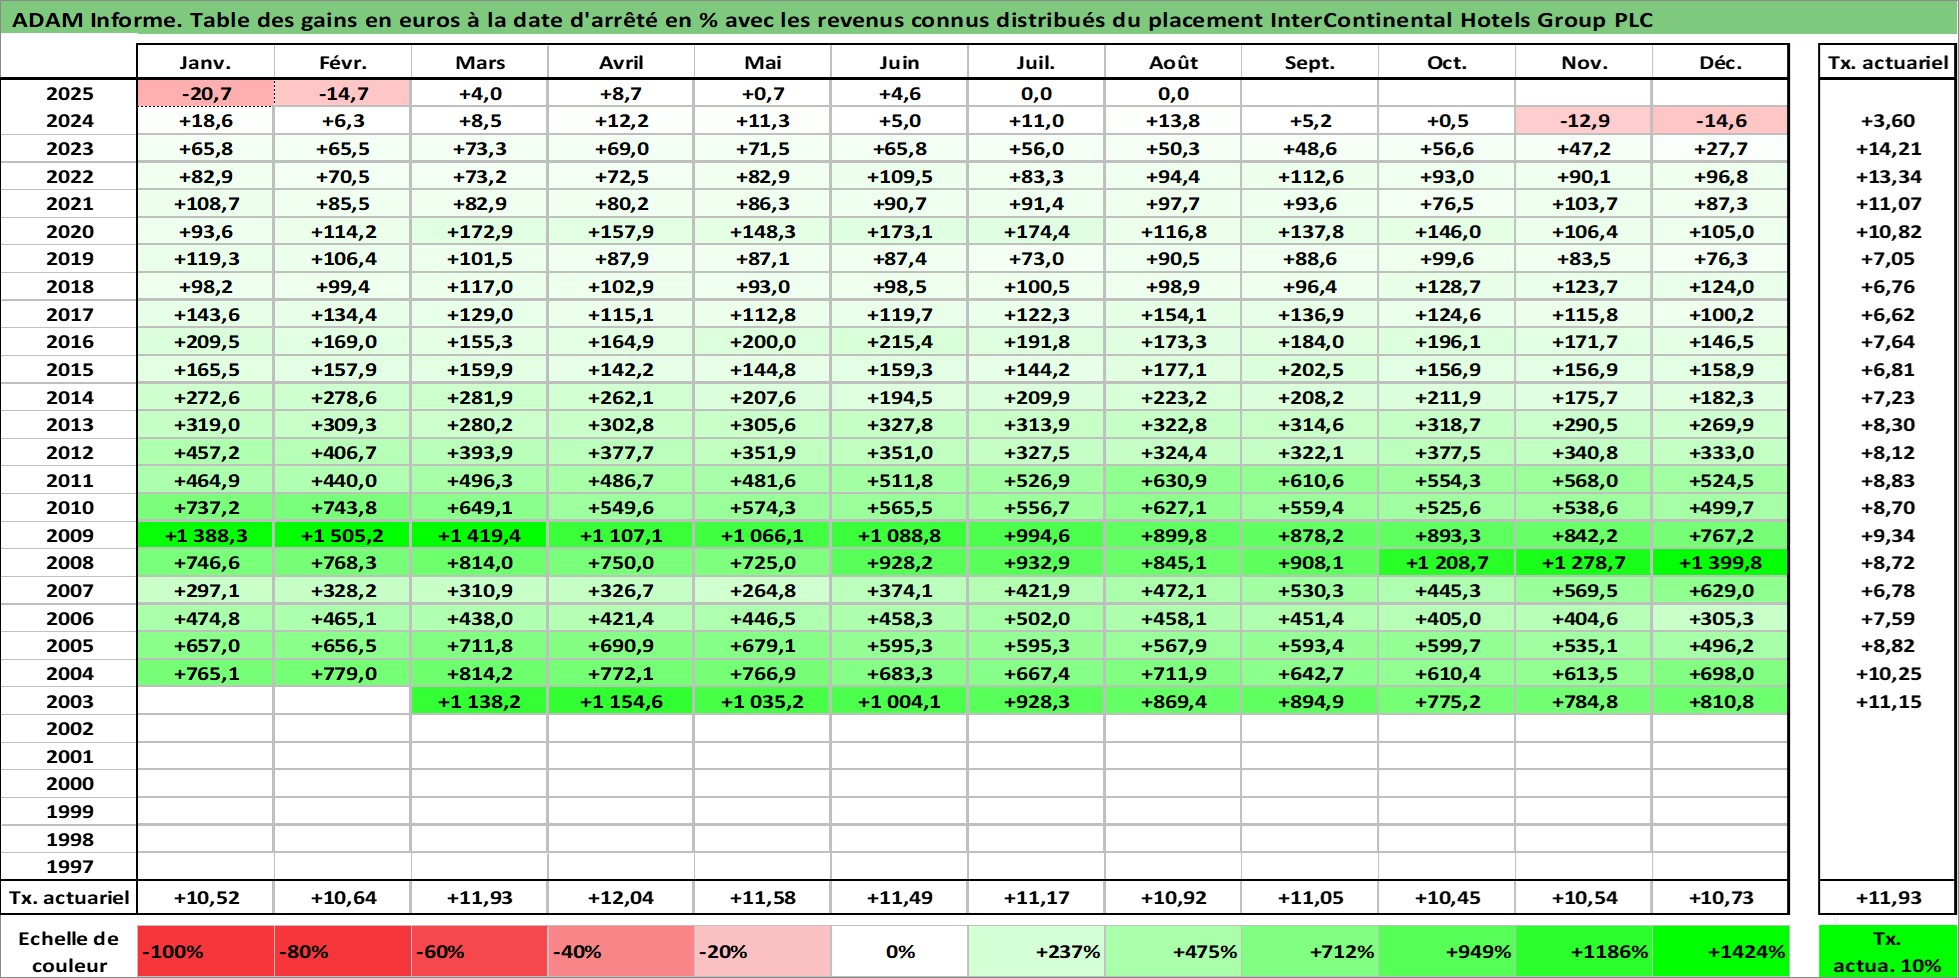Select the -80% color scale cell
The image size is (1959, 978).
pyautogui.click(x=342, y=952)
